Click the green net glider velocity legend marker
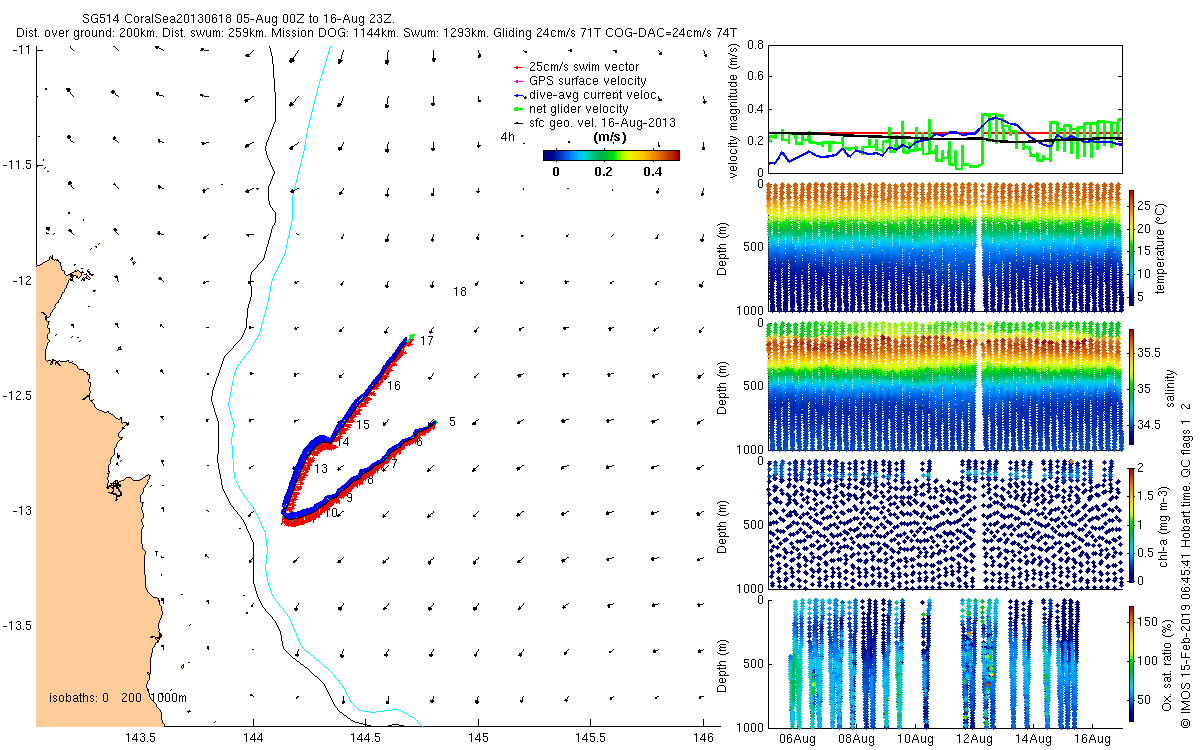This screenshot has height=750, width=1200. [517, 109]
